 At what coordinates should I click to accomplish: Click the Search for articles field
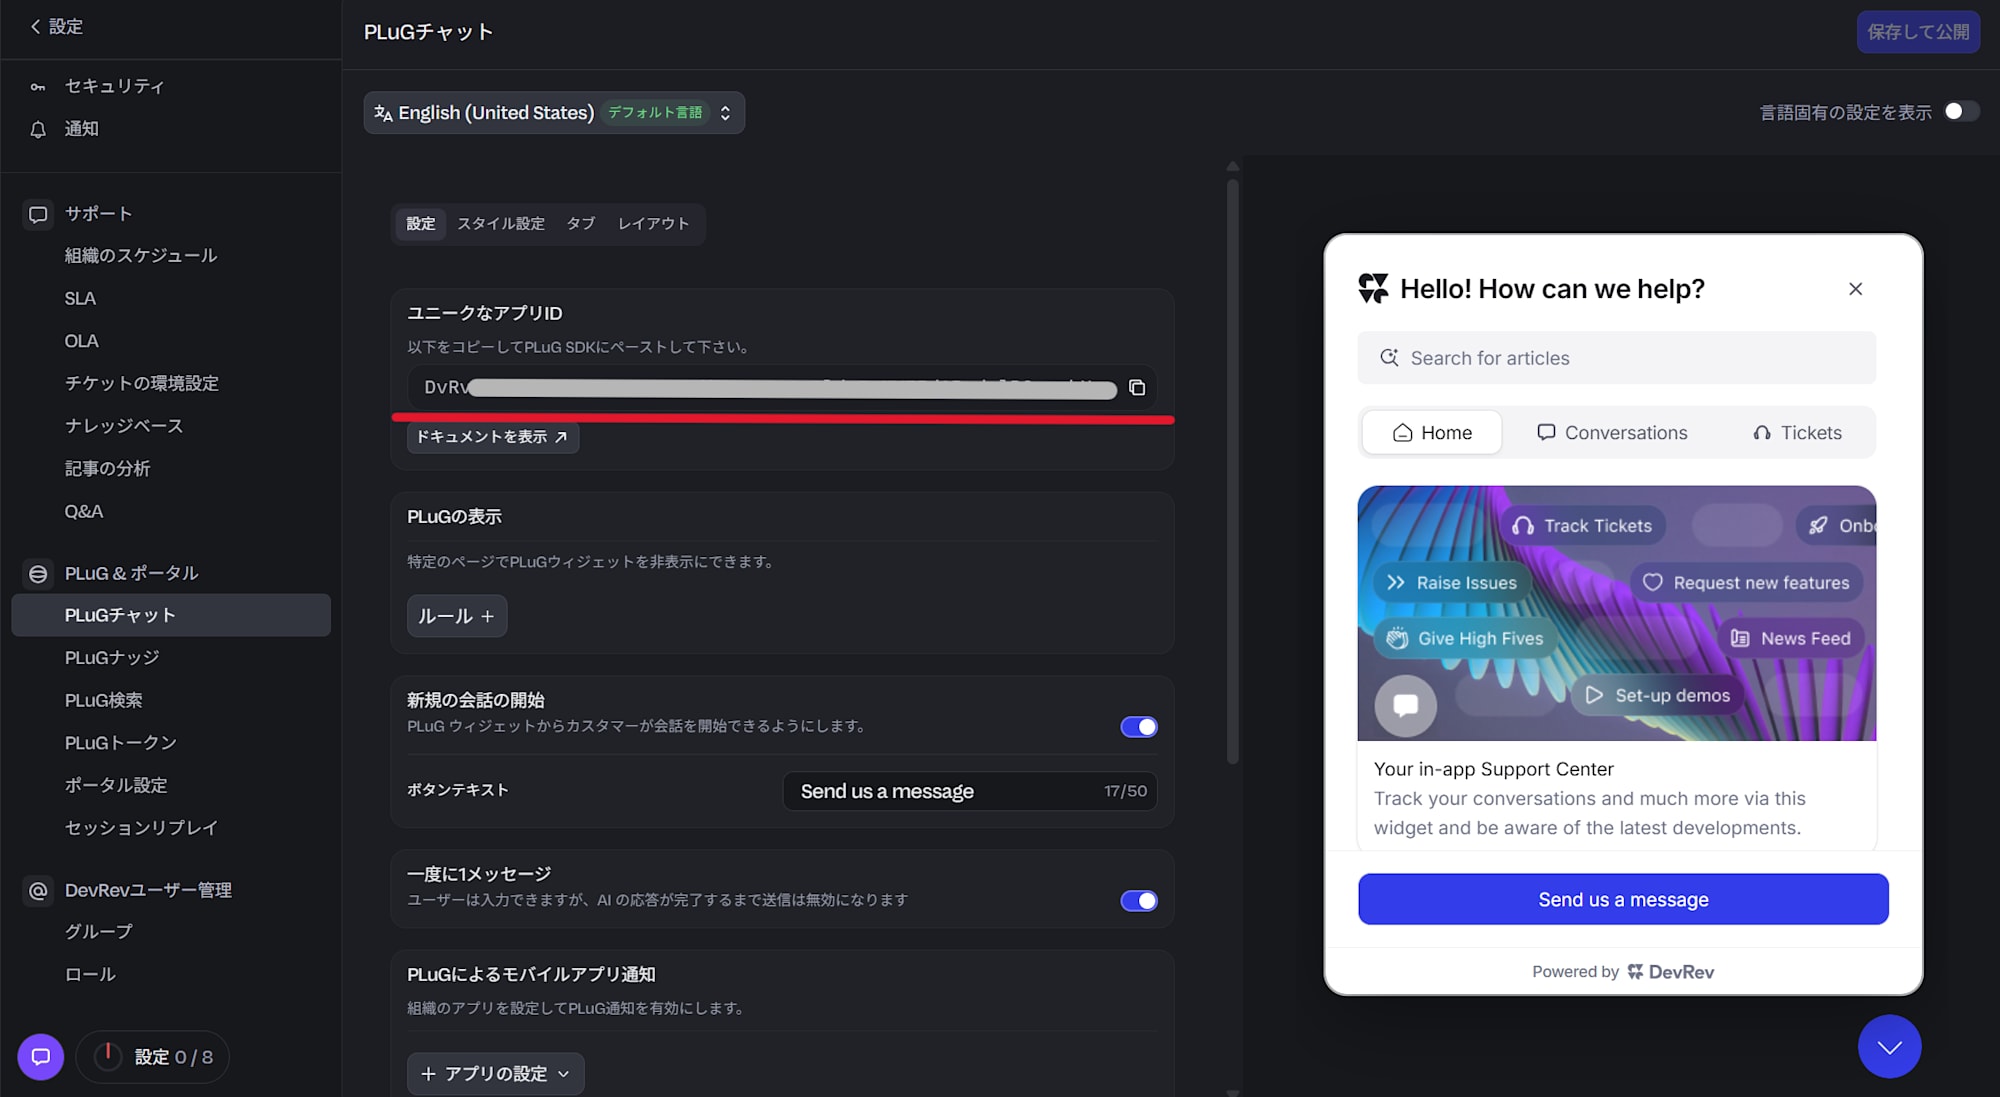[x=1616, y=358]
